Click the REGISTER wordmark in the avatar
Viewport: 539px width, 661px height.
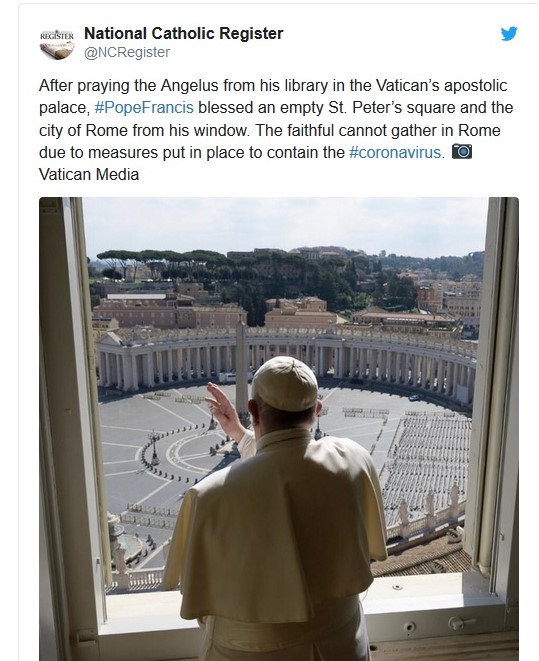(x=57, y=36)
